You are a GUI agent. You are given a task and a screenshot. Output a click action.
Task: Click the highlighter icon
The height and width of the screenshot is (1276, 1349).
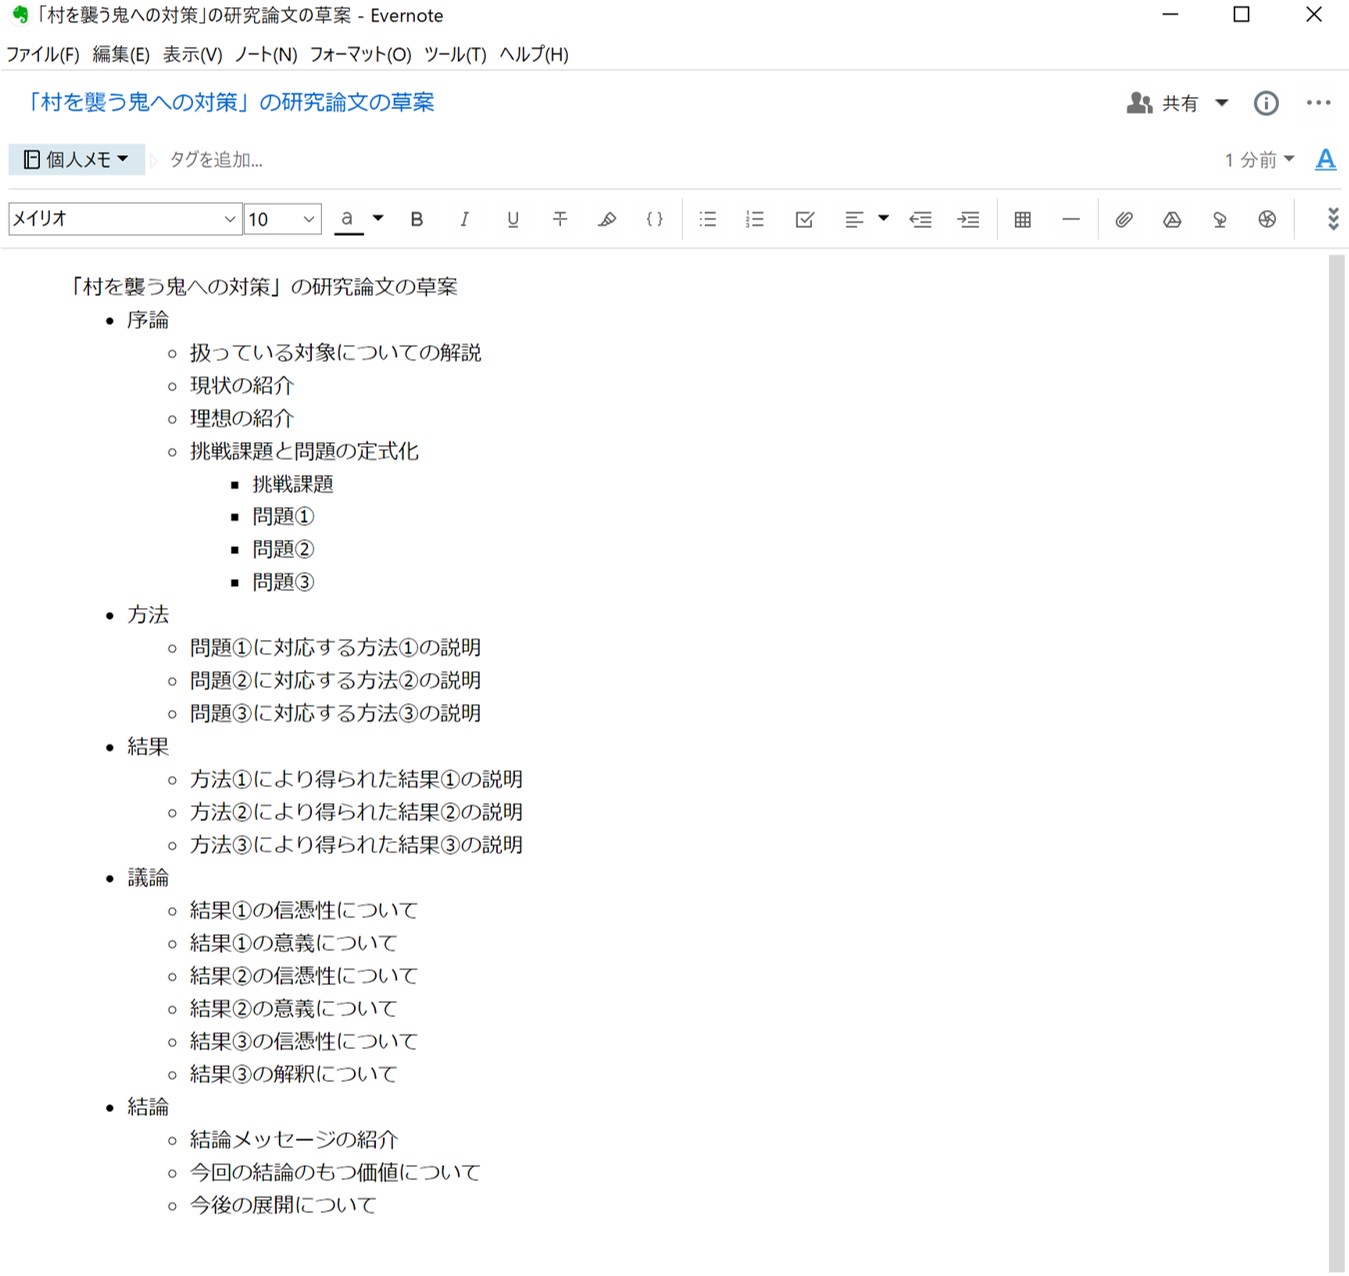[x=607, y=219]
